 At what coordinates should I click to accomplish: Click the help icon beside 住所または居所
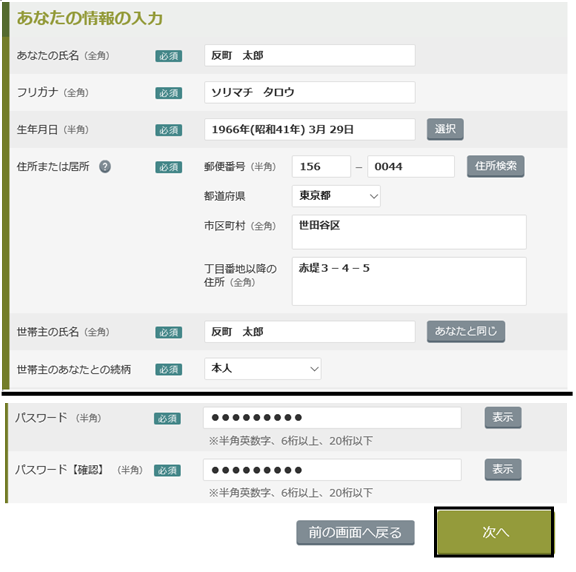(x=105, y=167)
